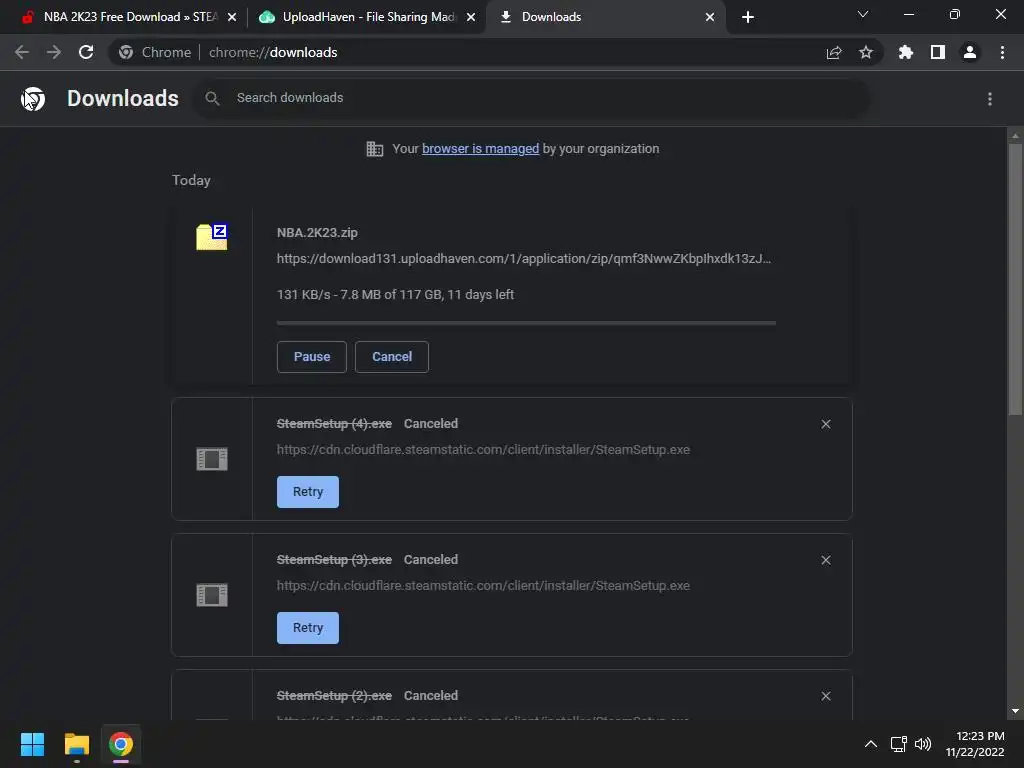The width and height of the screenshot is (1024, 768).
Task: Open the network status tray icon
Action: [x=899, y=744]
